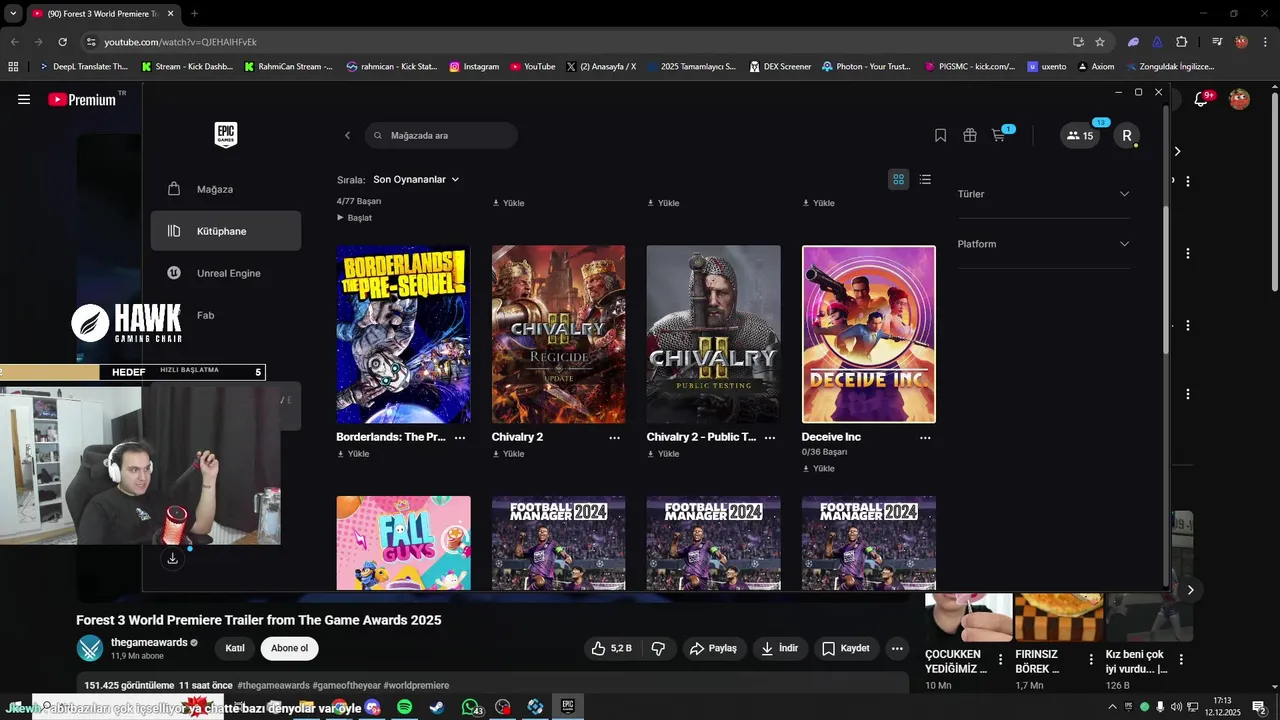
Task: Open the DEX Screener bookmark
Action: [780, 67]
